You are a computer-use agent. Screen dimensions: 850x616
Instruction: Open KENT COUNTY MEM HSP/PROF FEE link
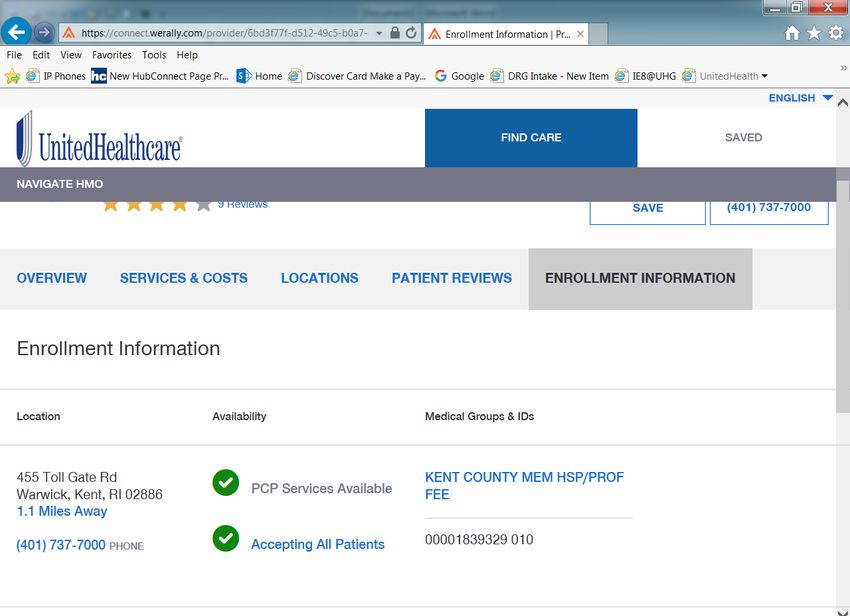pyautogui.click(x=524, y=485)
